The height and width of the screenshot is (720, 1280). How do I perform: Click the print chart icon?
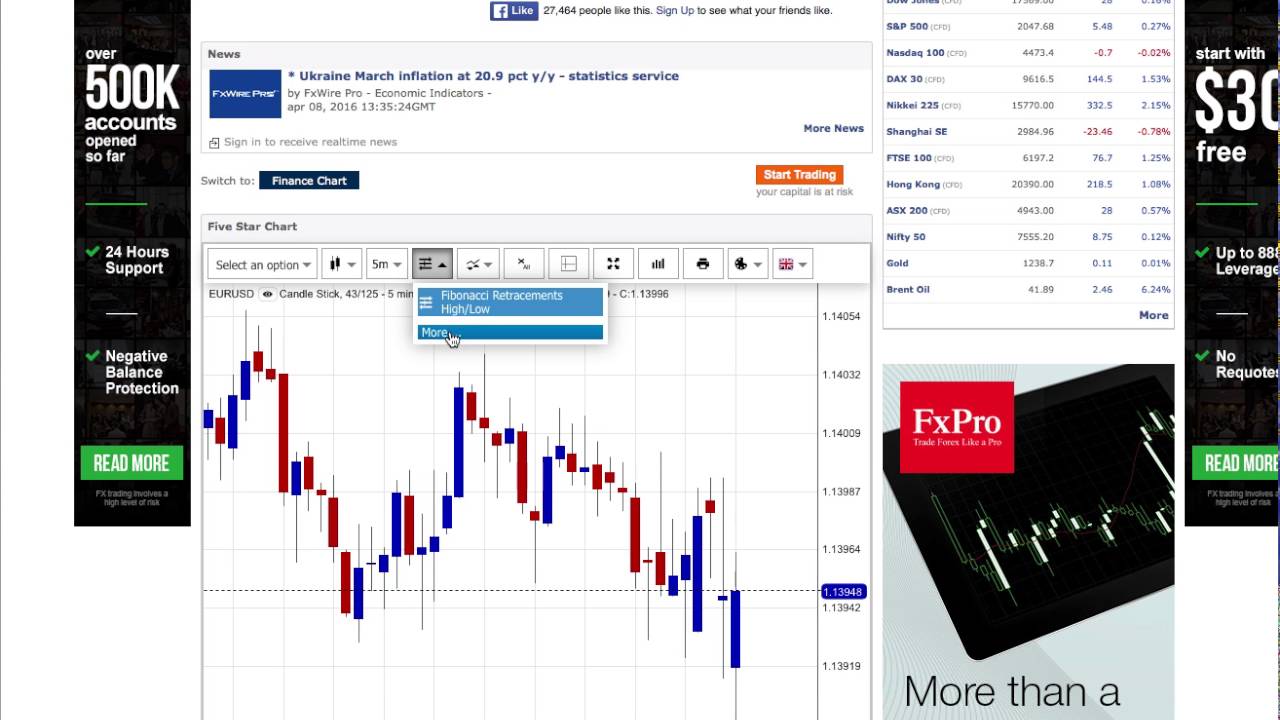pyautogui.click(x=703, y=264)
